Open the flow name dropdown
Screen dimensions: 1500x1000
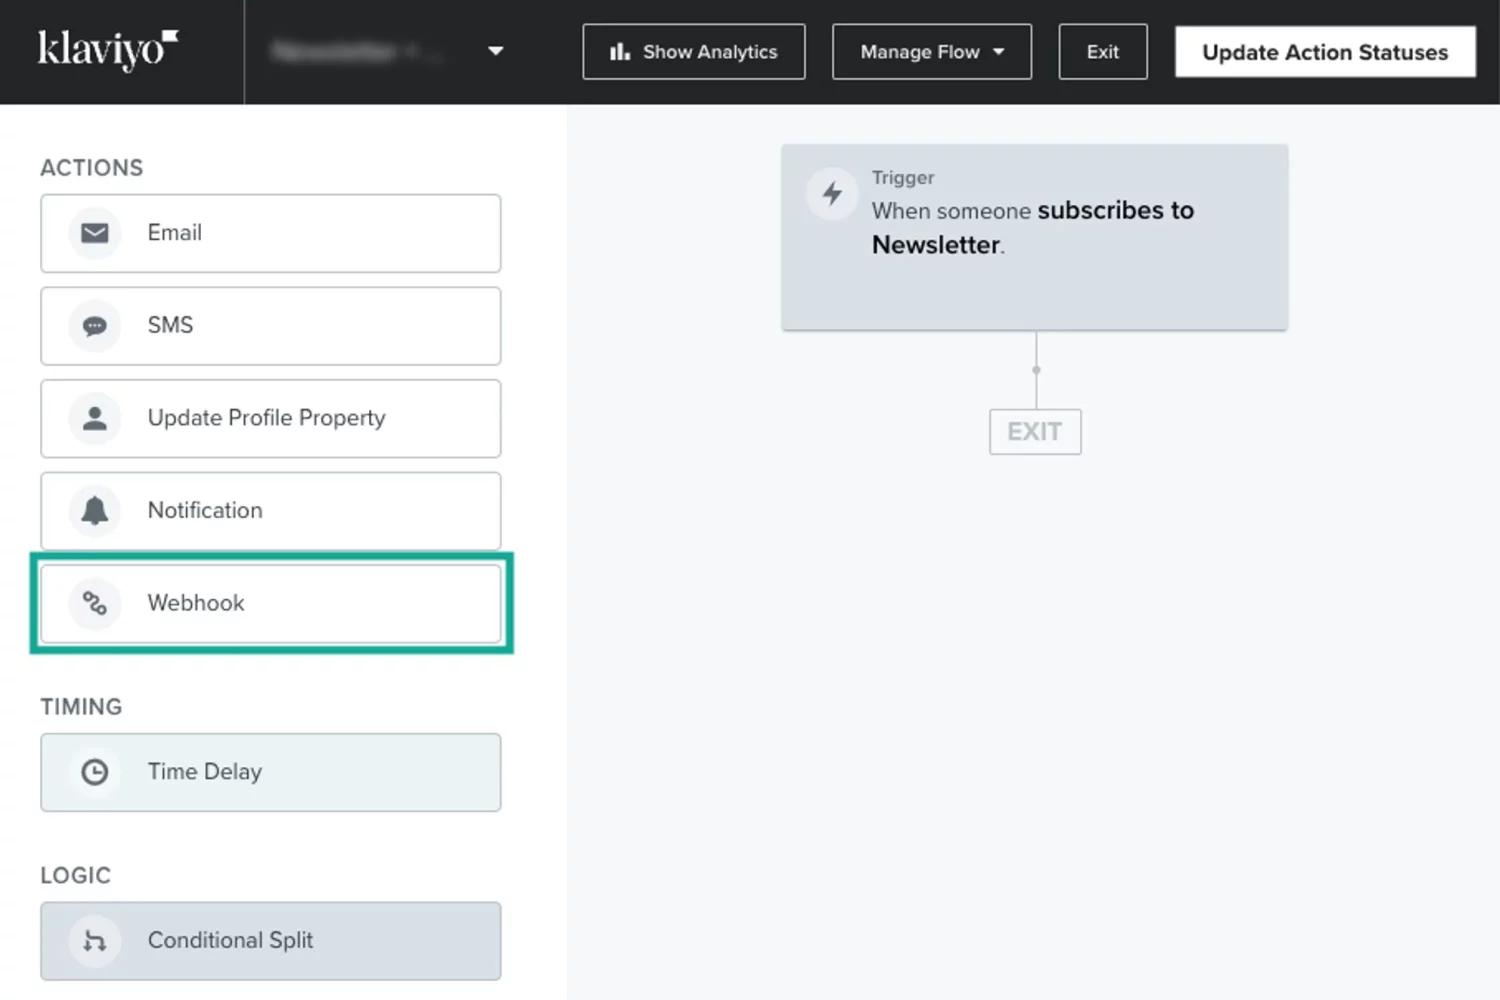[495, 51]
